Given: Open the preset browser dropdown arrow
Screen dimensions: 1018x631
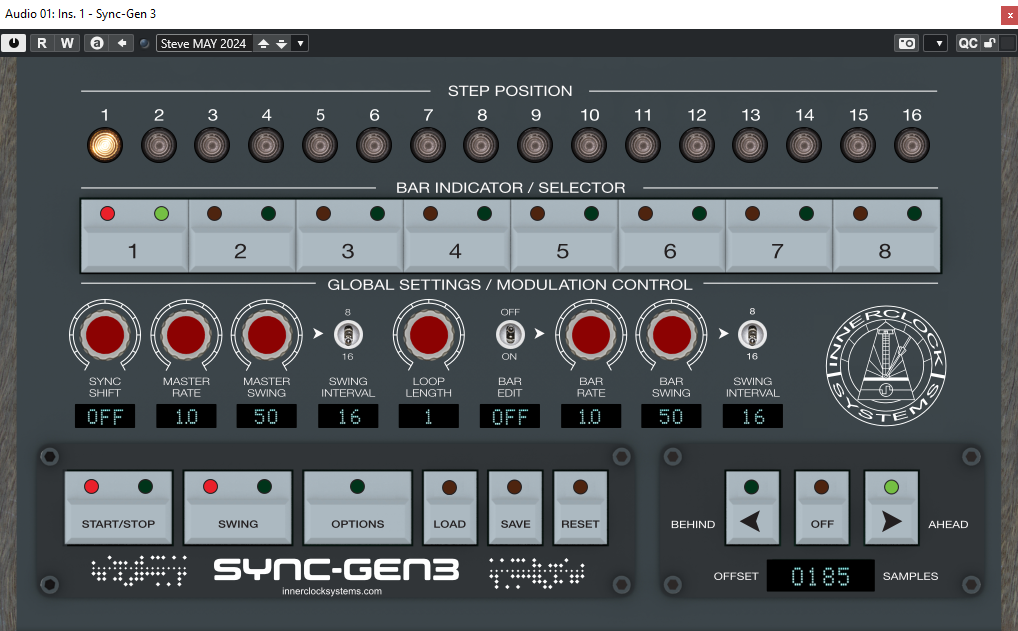Looking at the screenshot, I should point(301,43).
